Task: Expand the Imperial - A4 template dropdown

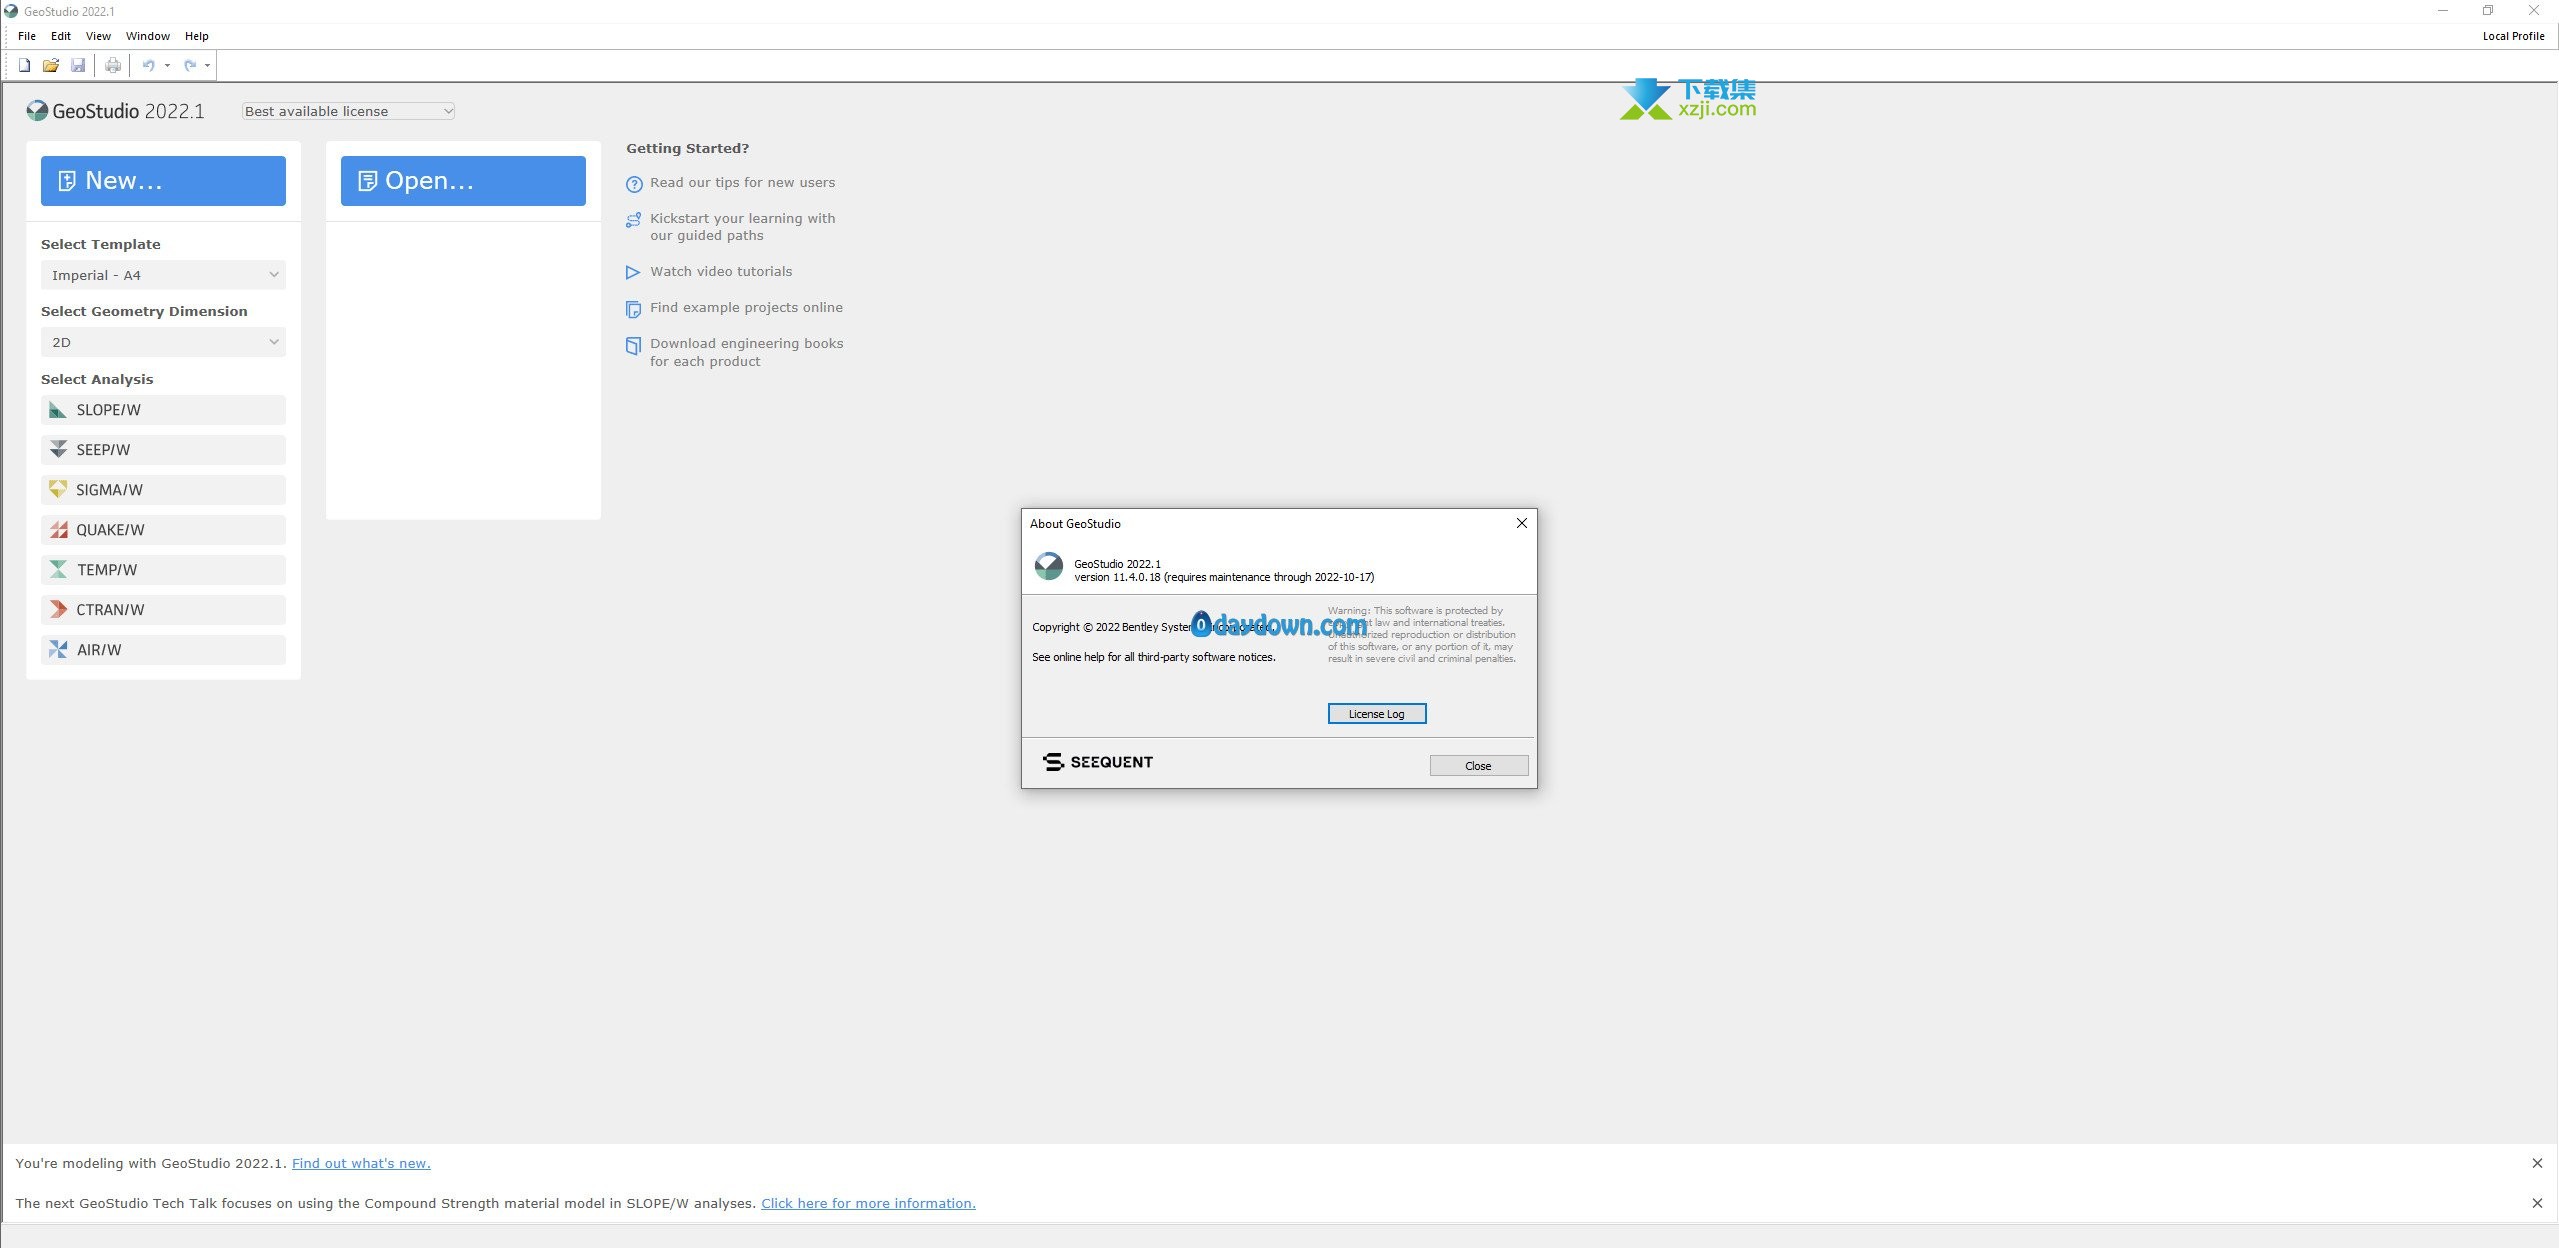Action: tap(163, 275)
